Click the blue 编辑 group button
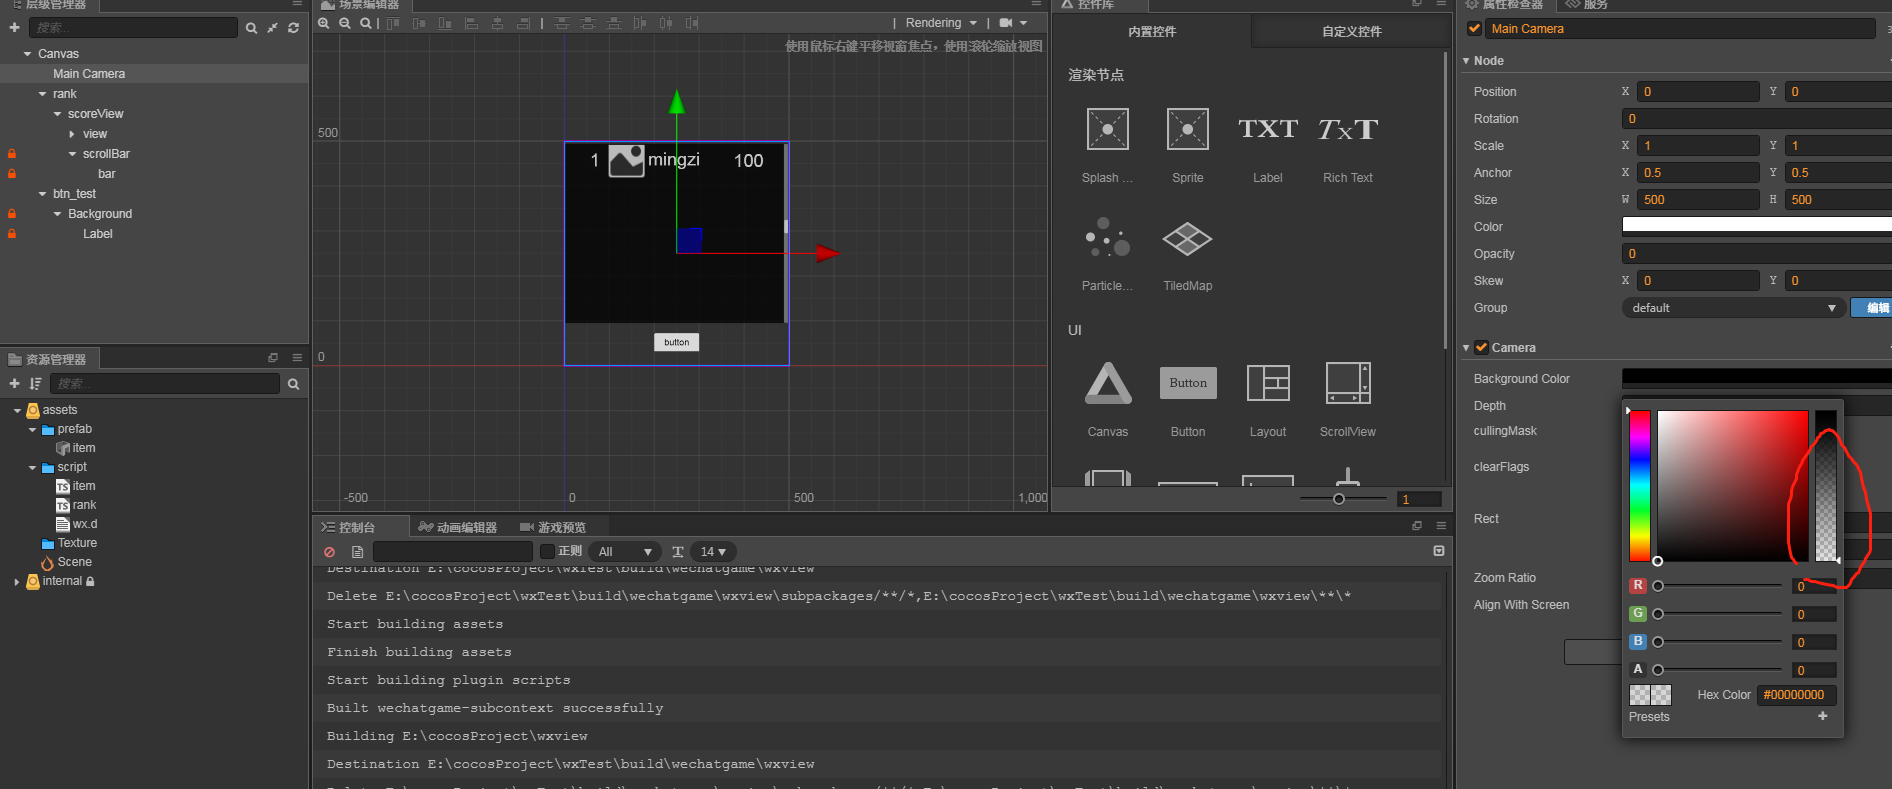 coord(1872,308)
